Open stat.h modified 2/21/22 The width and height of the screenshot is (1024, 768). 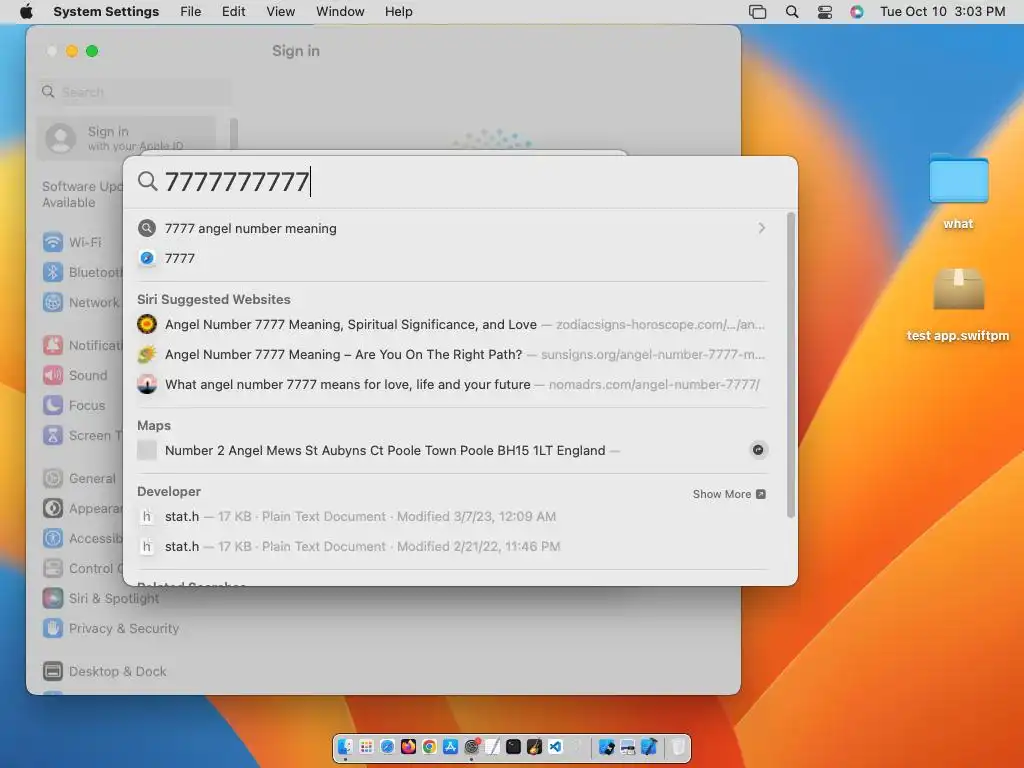pos(451,546)
